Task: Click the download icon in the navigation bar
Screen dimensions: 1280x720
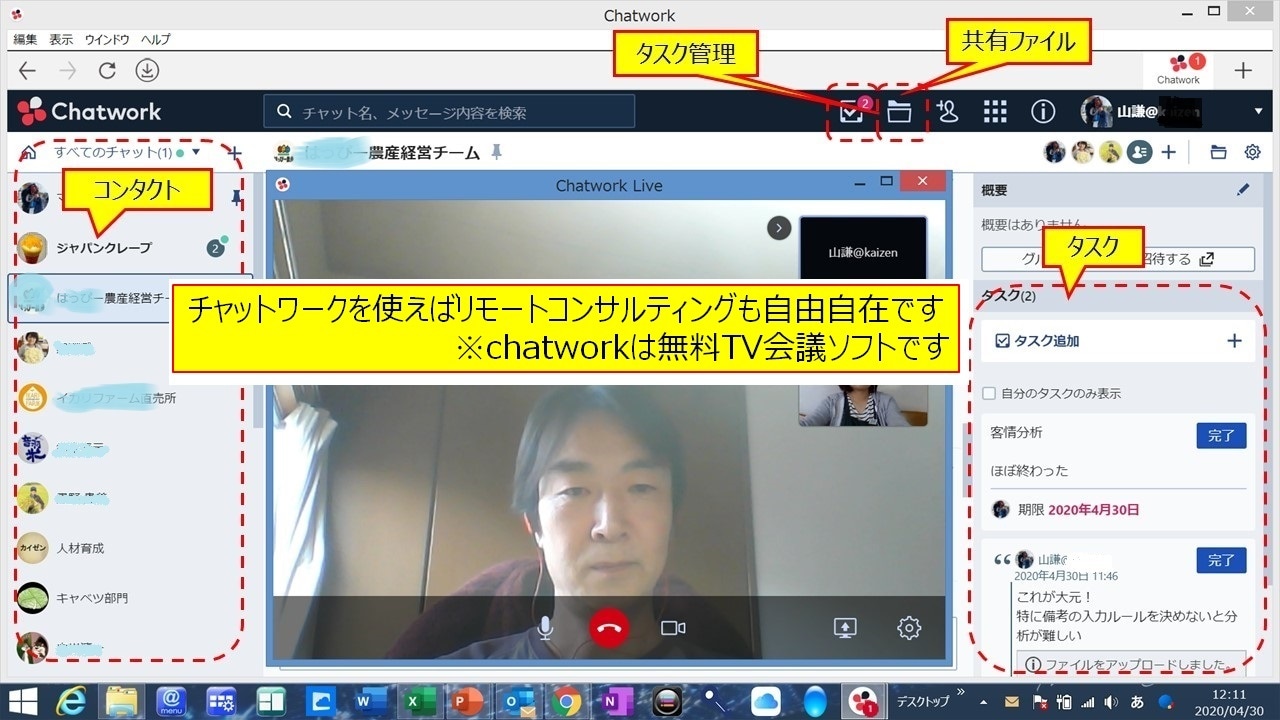Action: 147,70
